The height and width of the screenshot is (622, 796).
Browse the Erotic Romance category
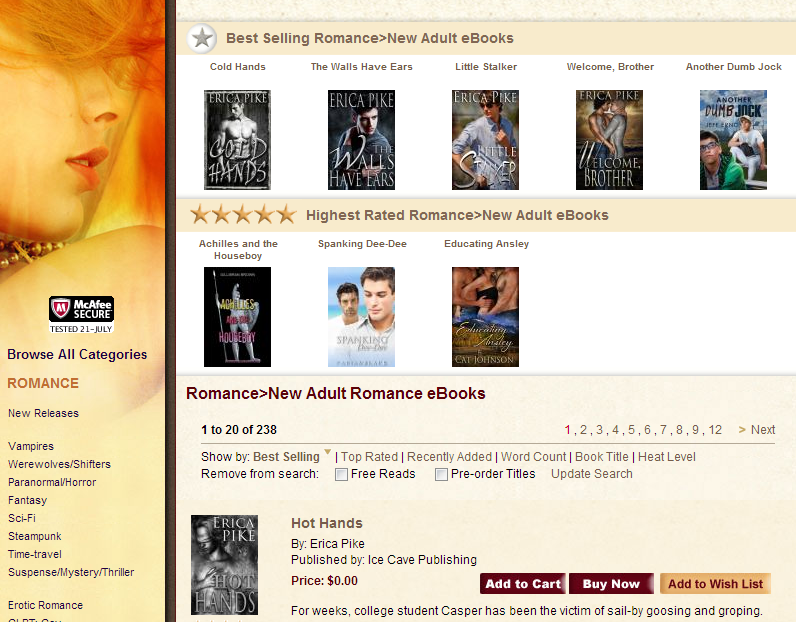pyautogui.click(x=45, y=605)
